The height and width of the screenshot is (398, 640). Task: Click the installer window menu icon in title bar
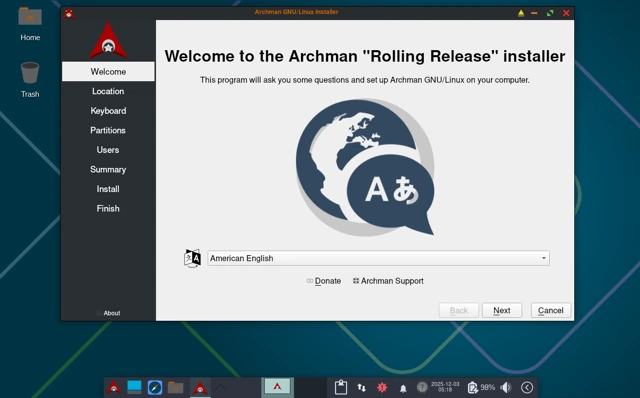tap(69, 13)
